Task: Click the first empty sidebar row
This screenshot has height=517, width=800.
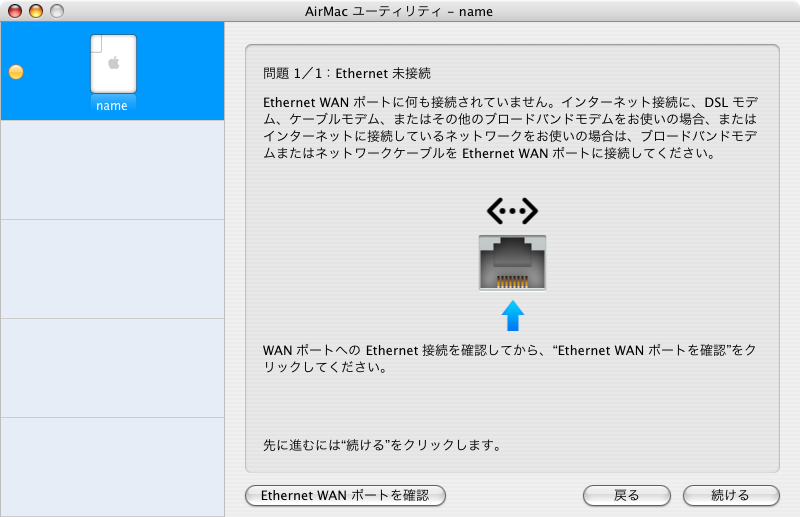Action: click(x=112, y=170)
